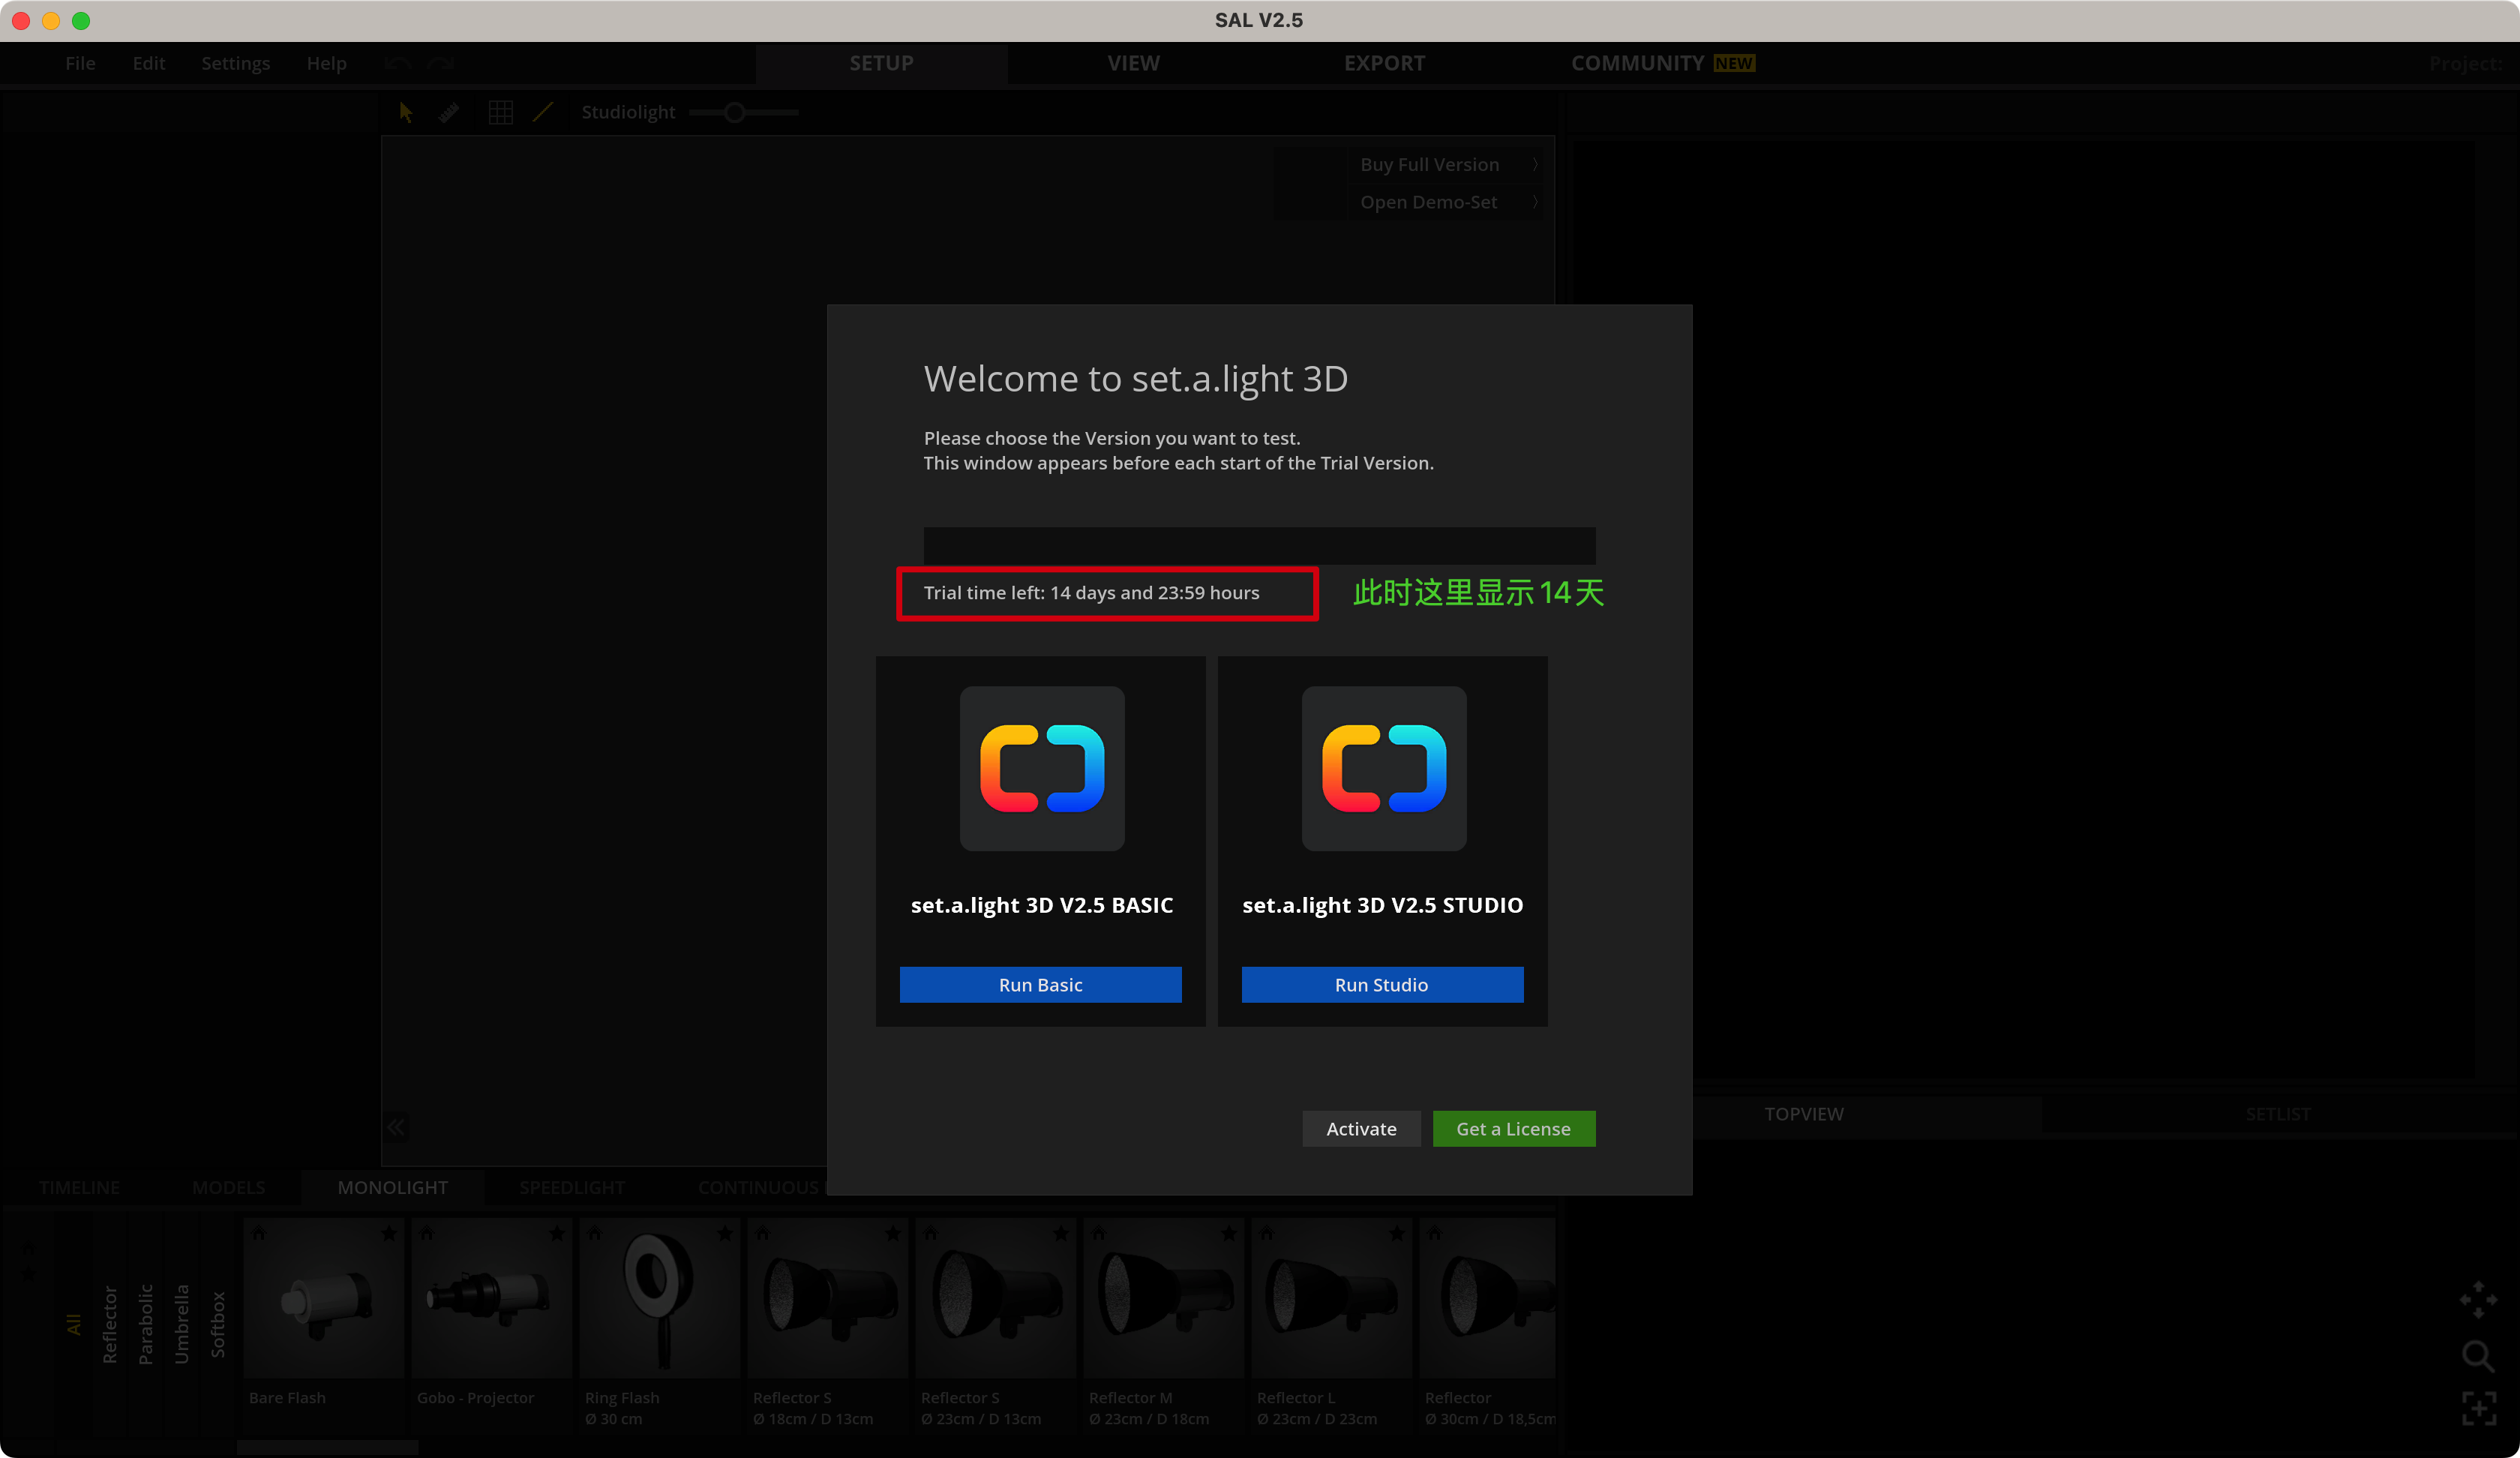Open the Help menu
The image size is (2520, 1458).
pyautogui.click(x=326, y=64)
